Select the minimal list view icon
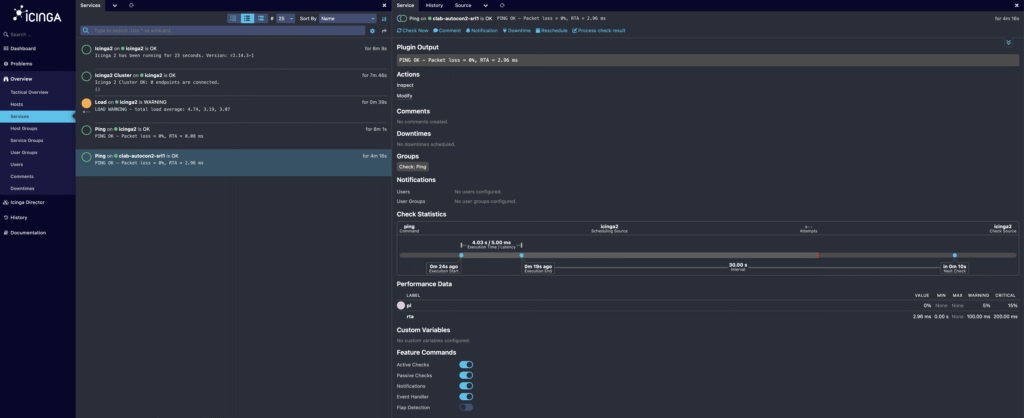Image resolution: width=1024 pixels, height=418 pixels. (x=234, y=18)
